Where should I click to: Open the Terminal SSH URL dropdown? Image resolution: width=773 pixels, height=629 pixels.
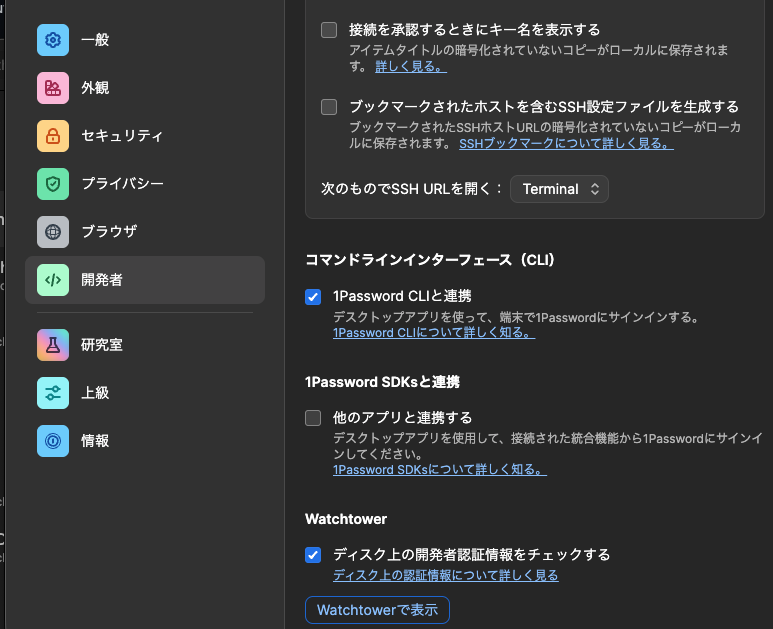click(x=559, y=189)
